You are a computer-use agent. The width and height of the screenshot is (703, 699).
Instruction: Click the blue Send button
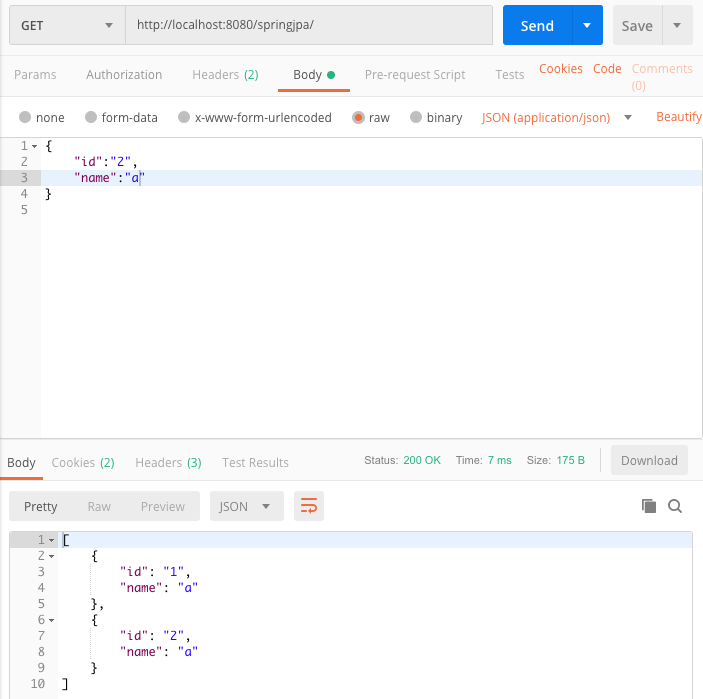pyautogui.click(x=537, y=25)
